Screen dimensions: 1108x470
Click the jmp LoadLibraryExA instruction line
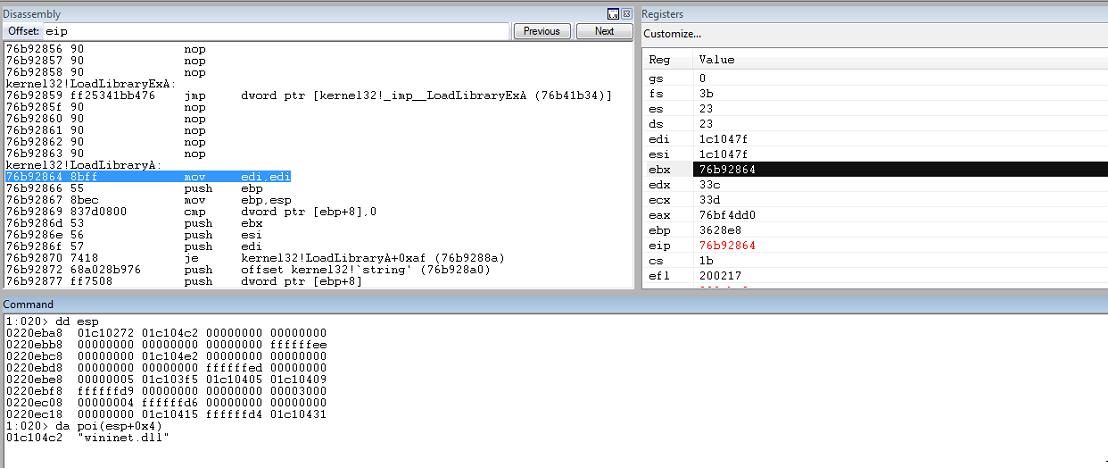click(x=309, y=95)
